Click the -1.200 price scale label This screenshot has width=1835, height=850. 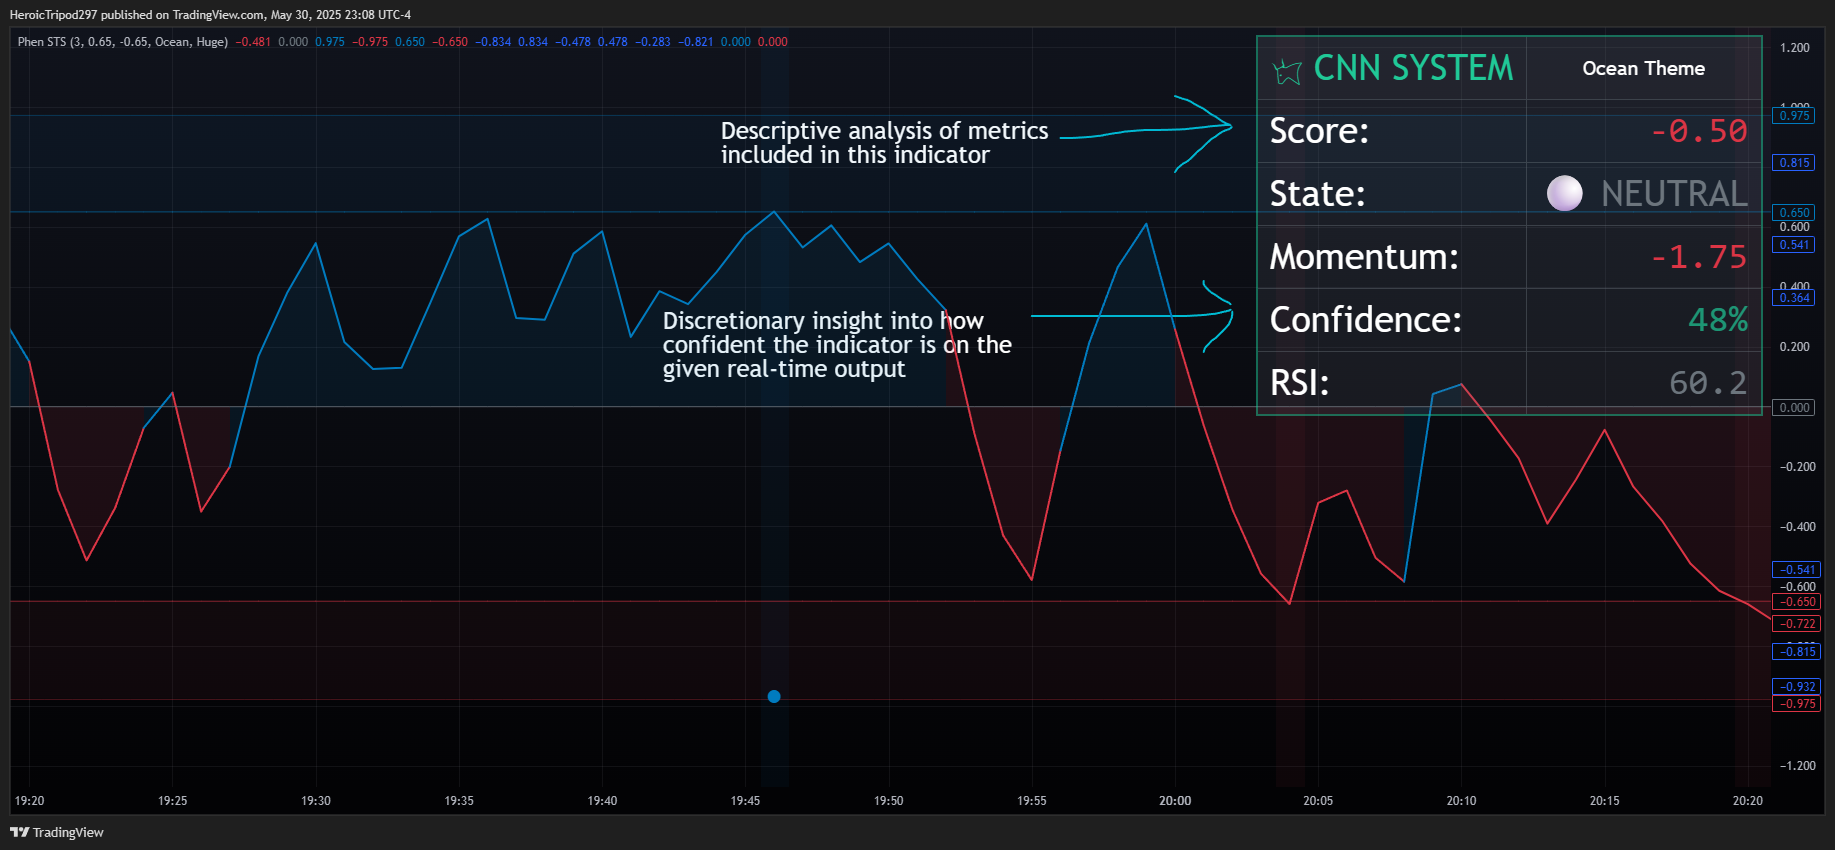[x=1798, y=766]
